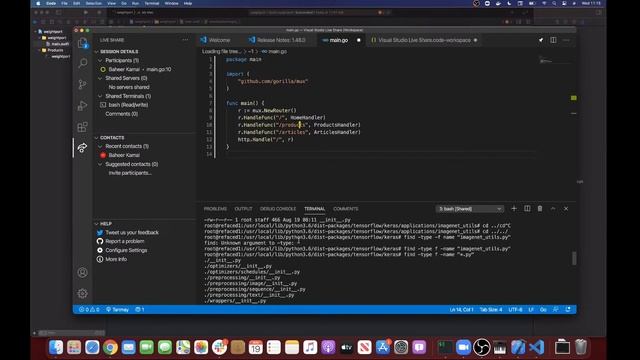This screenshot has width=640, height=360.
Task: Select participant Baheer Kamal main.go:10
Action: pos(140,69)
